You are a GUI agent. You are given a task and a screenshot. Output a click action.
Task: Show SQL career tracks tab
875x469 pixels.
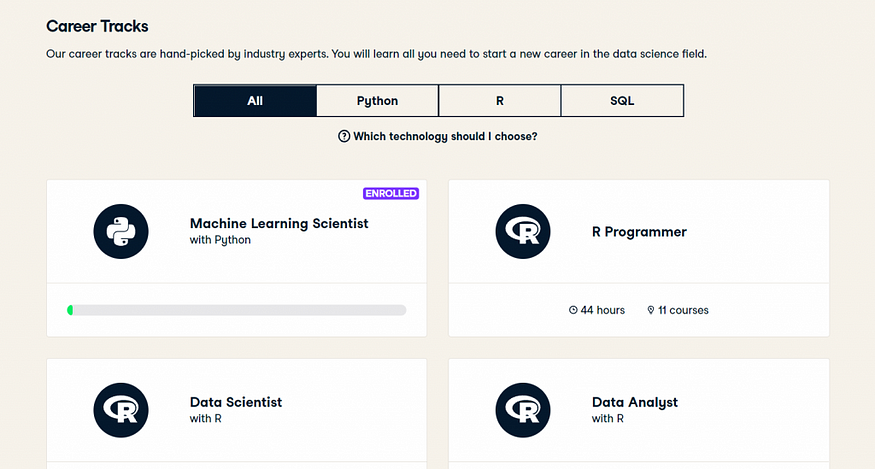click(622, 101)
